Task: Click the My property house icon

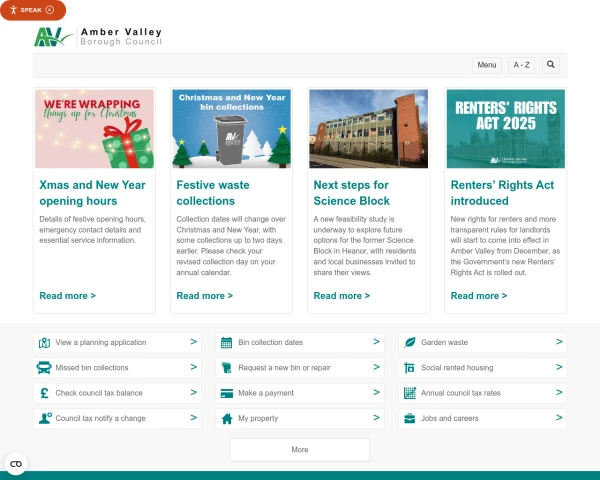Action: 227,418
